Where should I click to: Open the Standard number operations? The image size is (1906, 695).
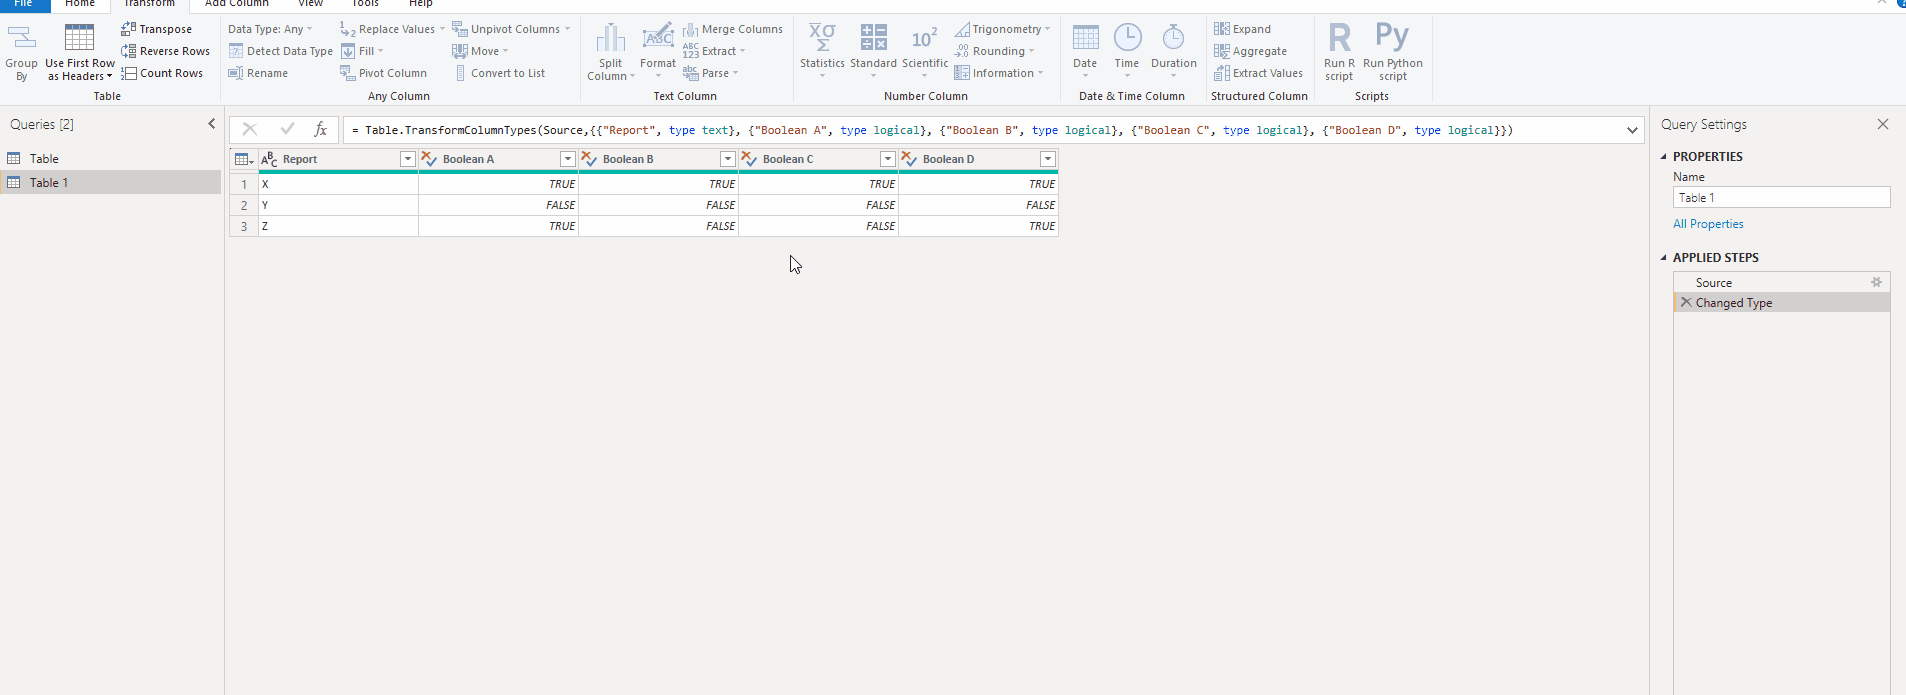click(x=873, y=52)
